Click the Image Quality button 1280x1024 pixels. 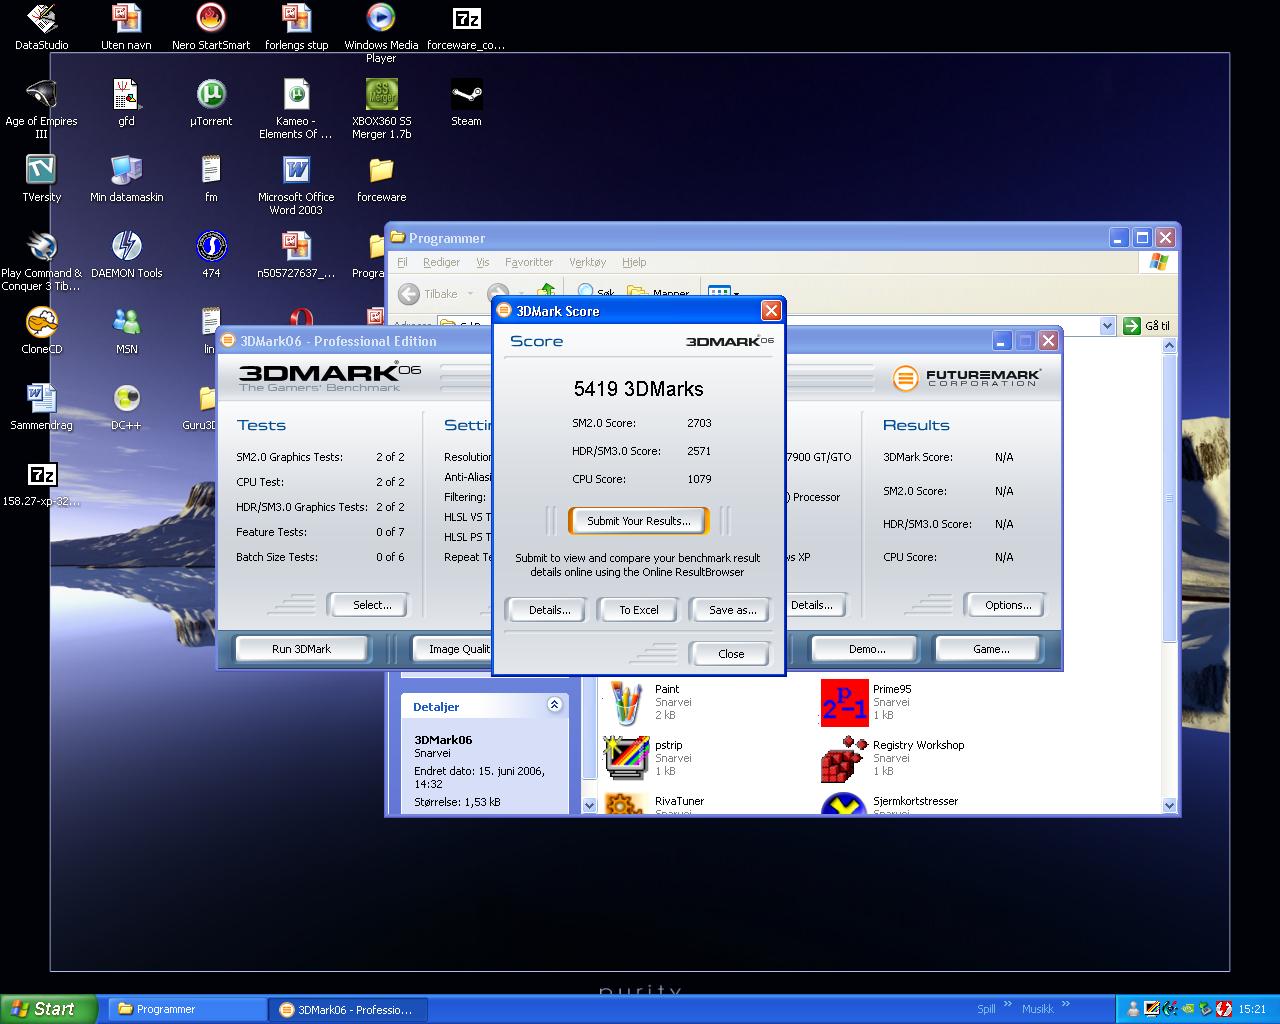coord(453,649)
